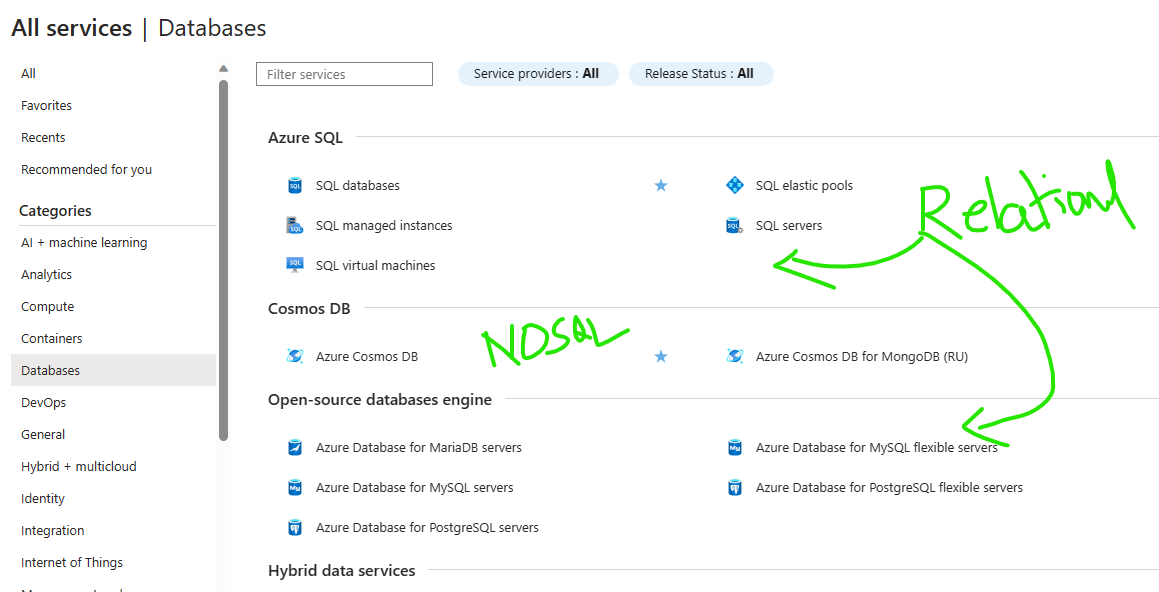Screen dimensions: 1159x592
Task: Select Hybrid + multicloud category
Action: 78,466
